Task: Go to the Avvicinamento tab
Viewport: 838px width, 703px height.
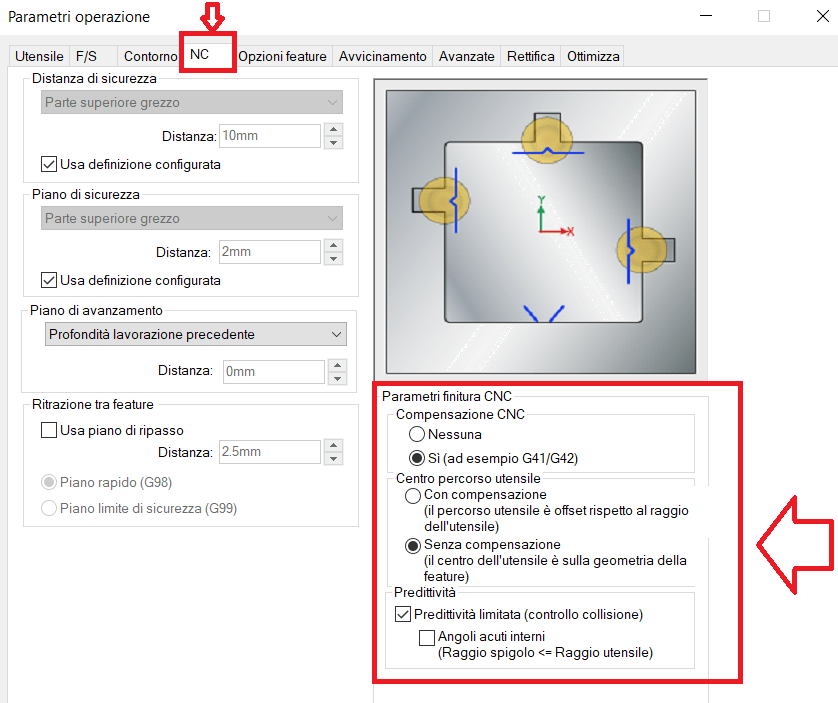Action: pos(383,56)
